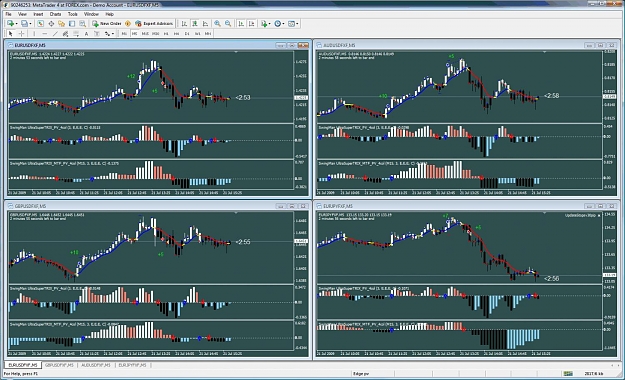
Task: Open the Data Window crosshair icon
Action: 51,24
